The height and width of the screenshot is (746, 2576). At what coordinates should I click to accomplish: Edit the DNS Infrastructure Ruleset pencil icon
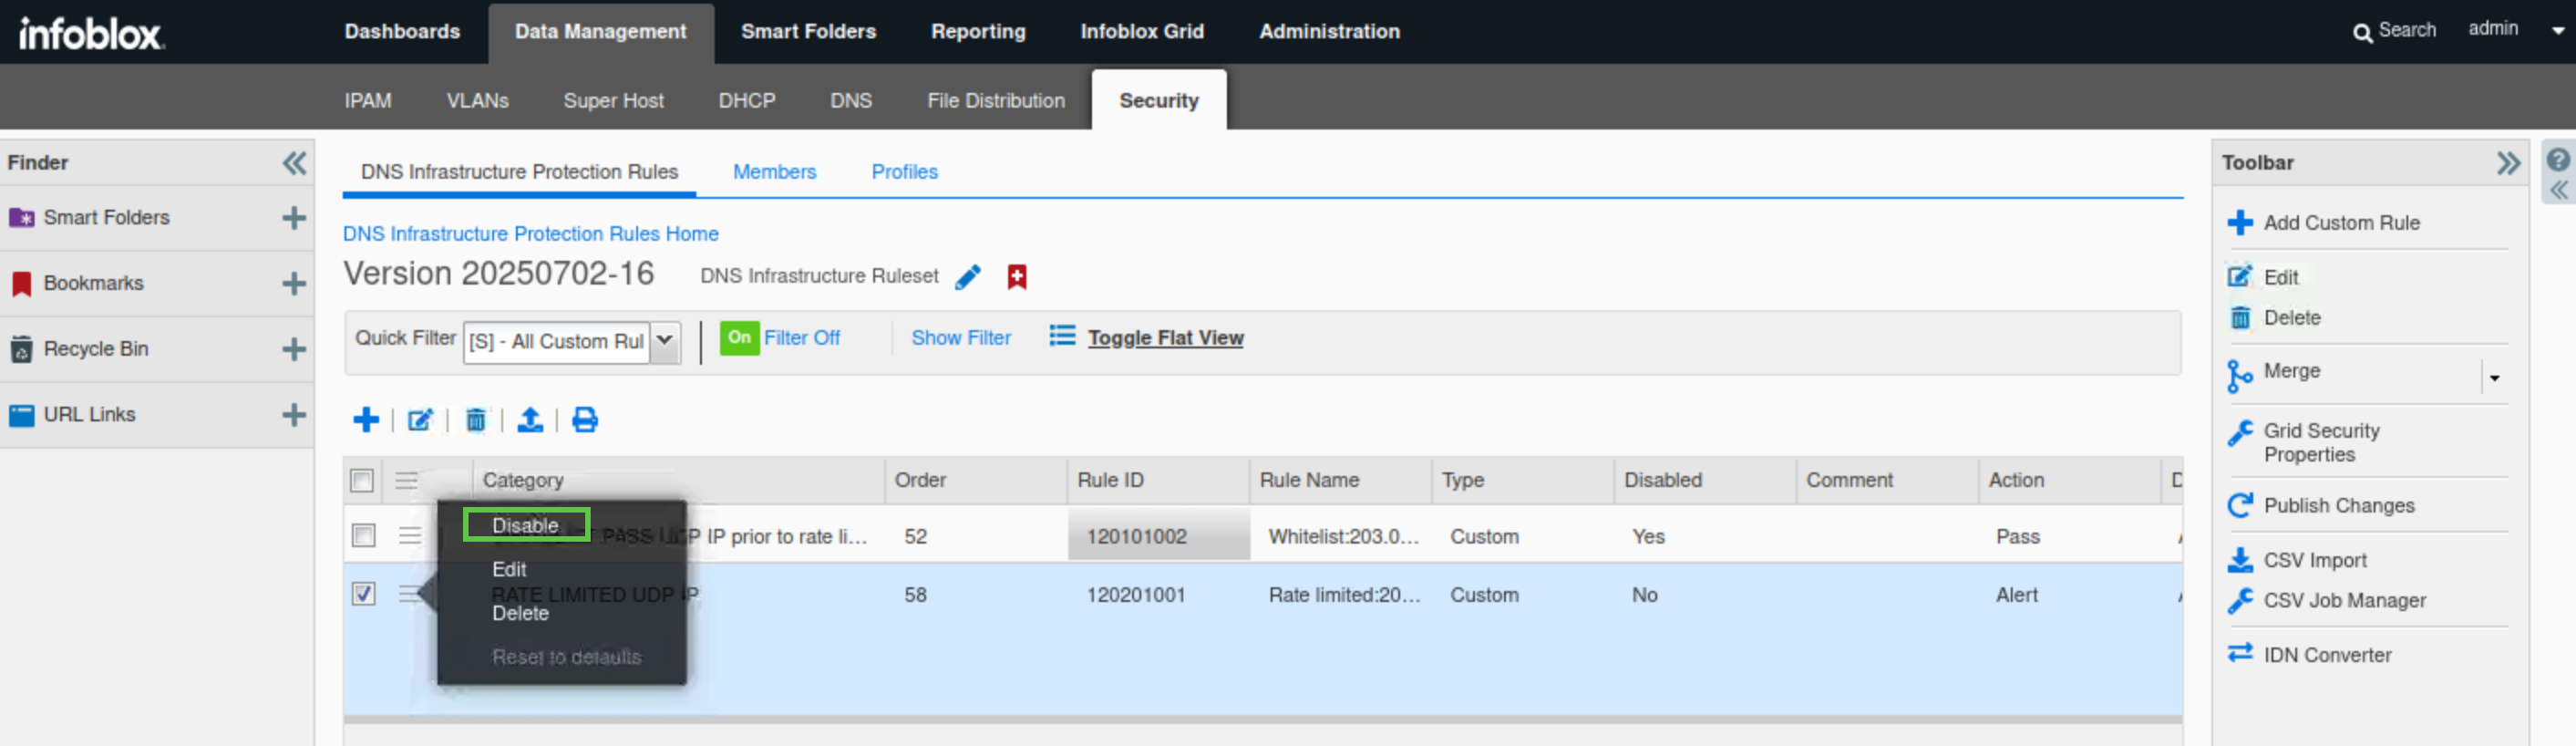[x=968, y=277]
